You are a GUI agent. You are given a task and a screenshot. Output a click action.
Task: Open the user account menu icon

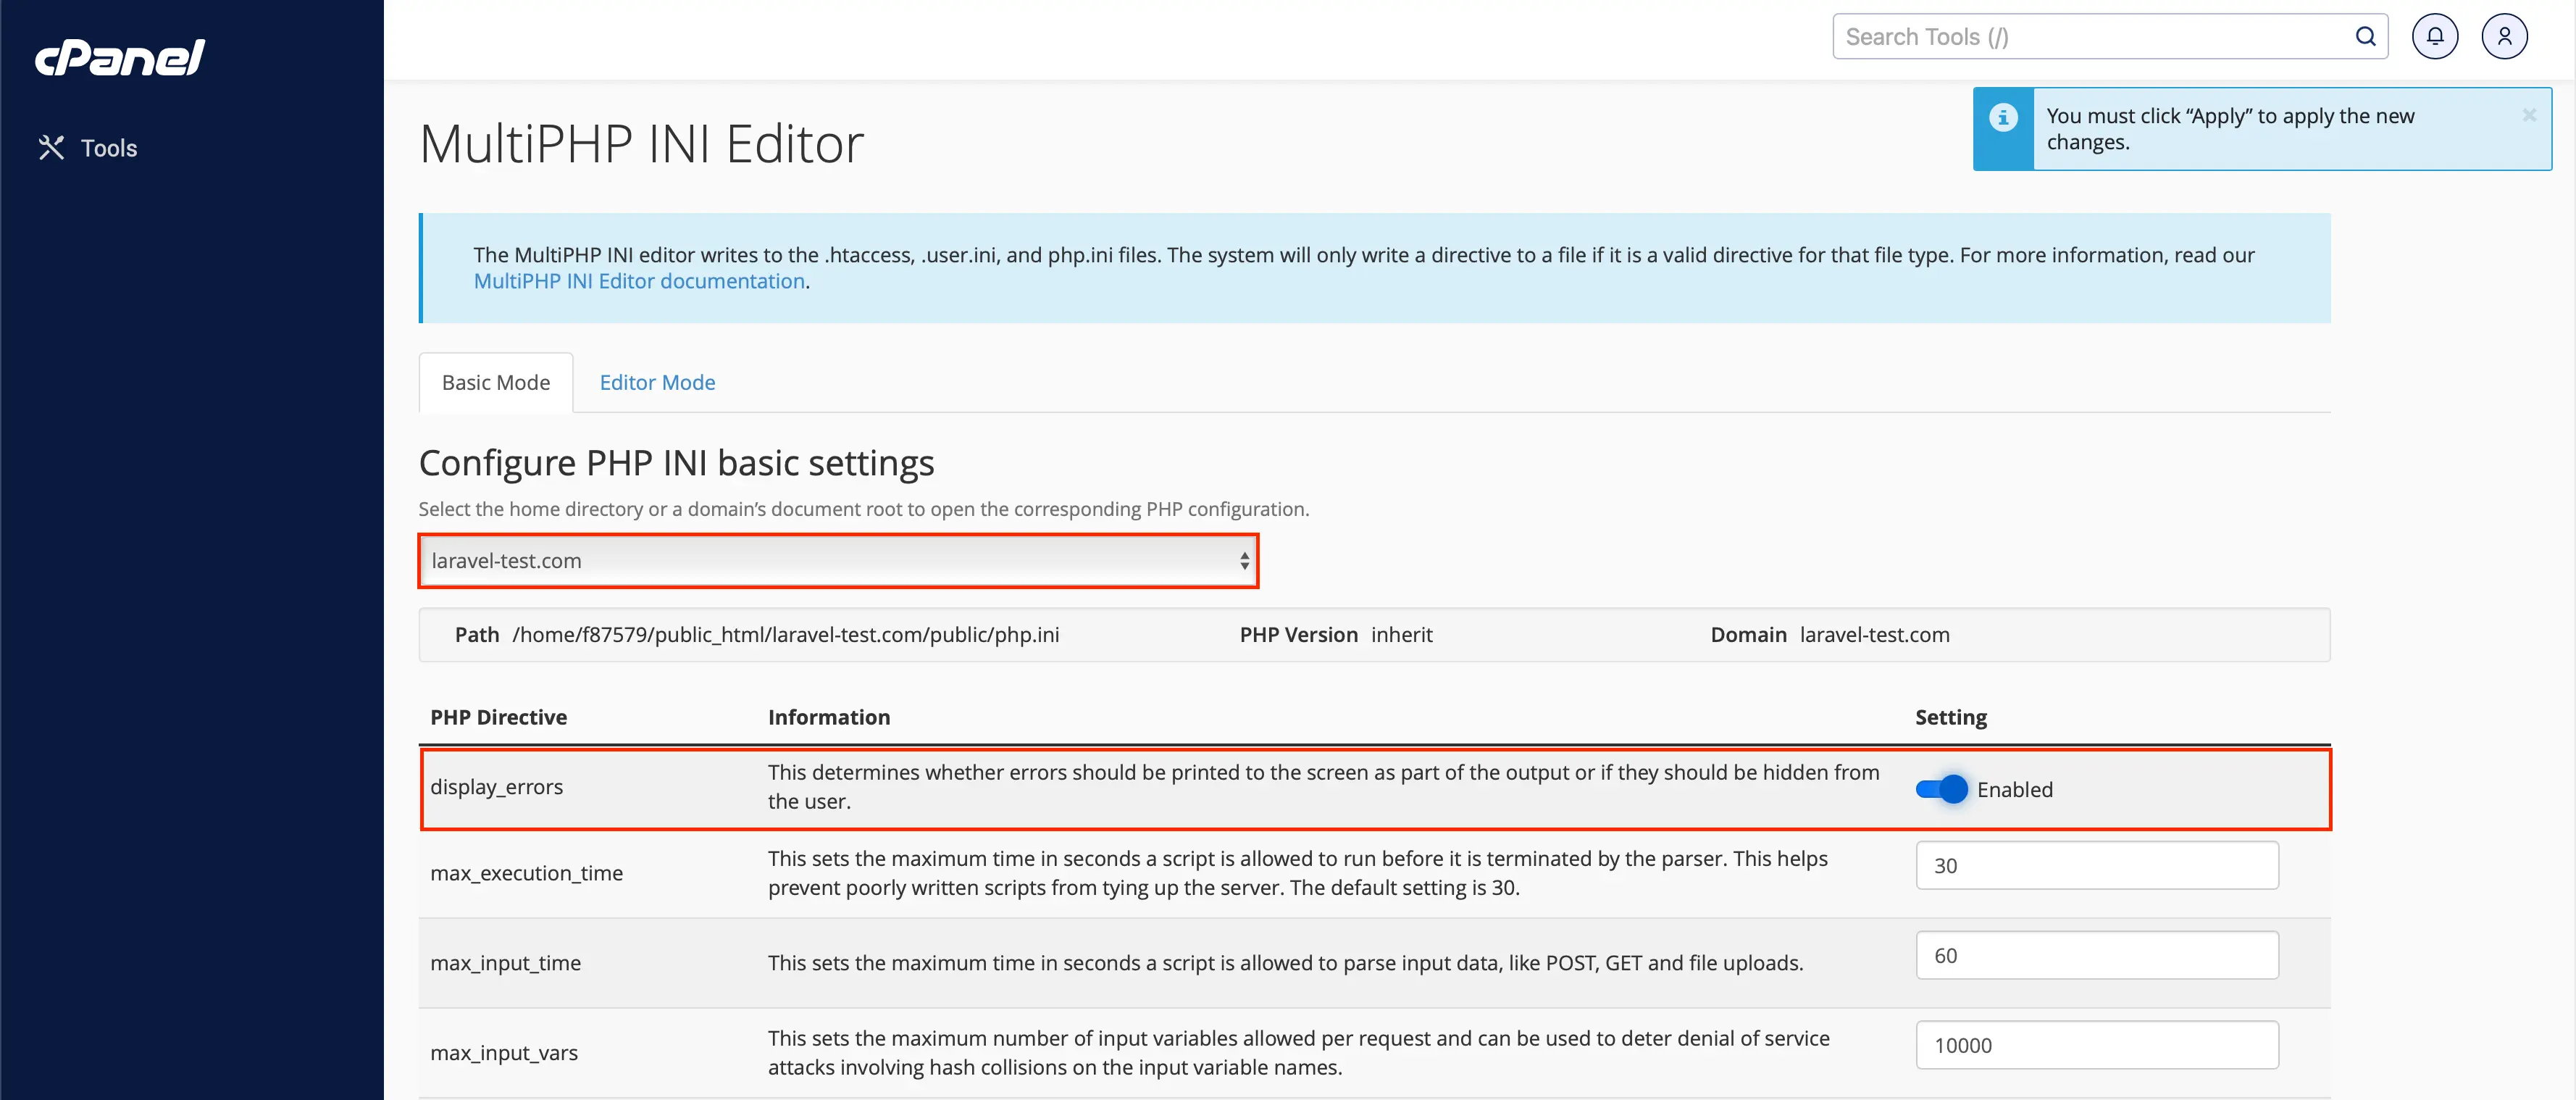coord(2504,37)
